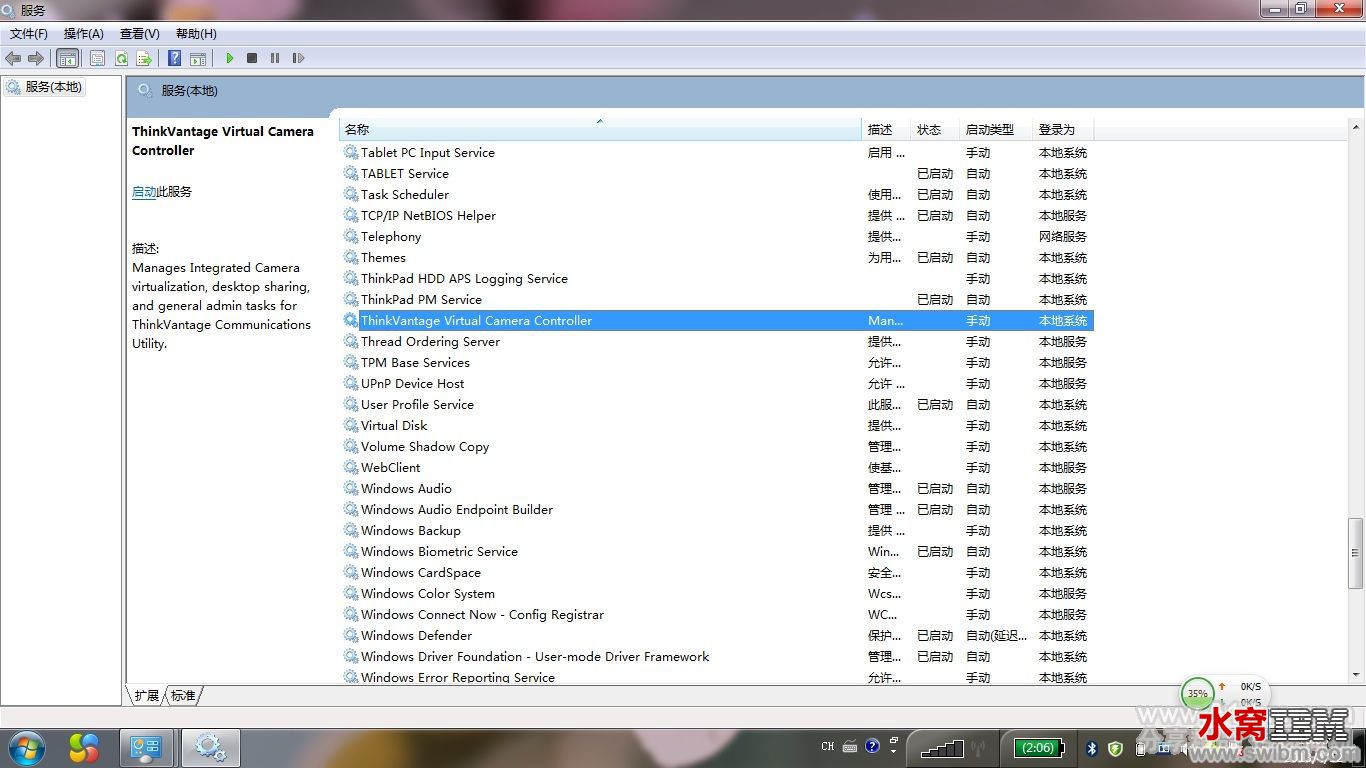Switch to the 标准 tab
Image resolution: width=1366 pixels, height=768 pixels.
coord(183,695)
